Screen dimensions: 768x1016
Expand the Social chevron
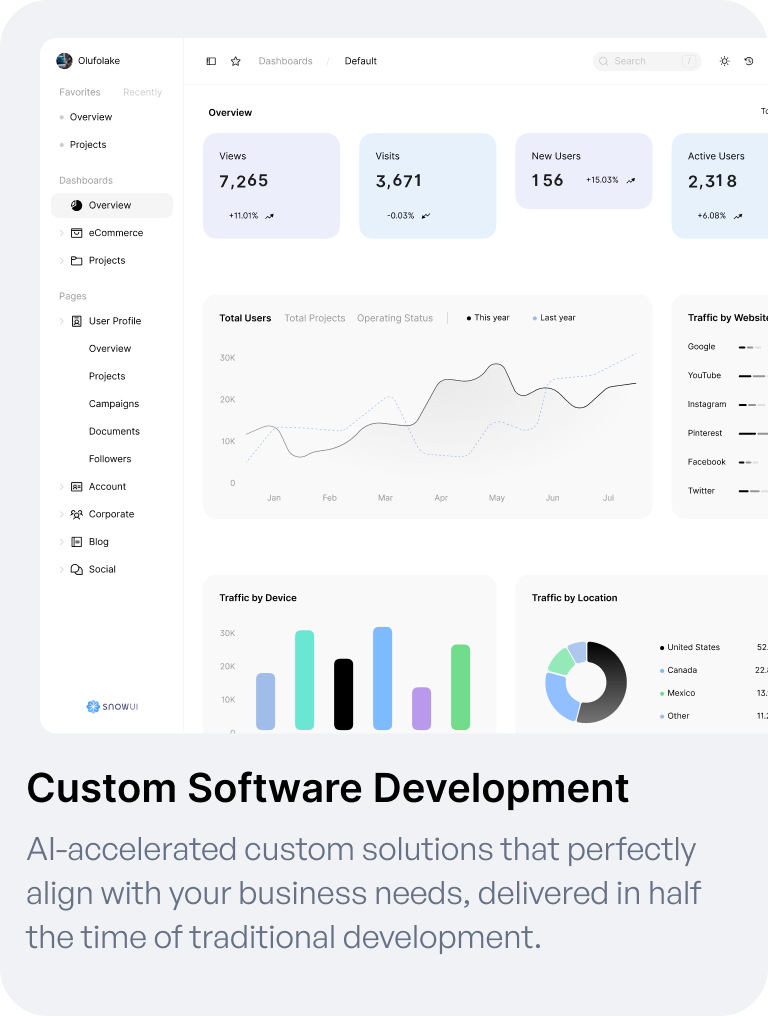(x=62, y=570)
